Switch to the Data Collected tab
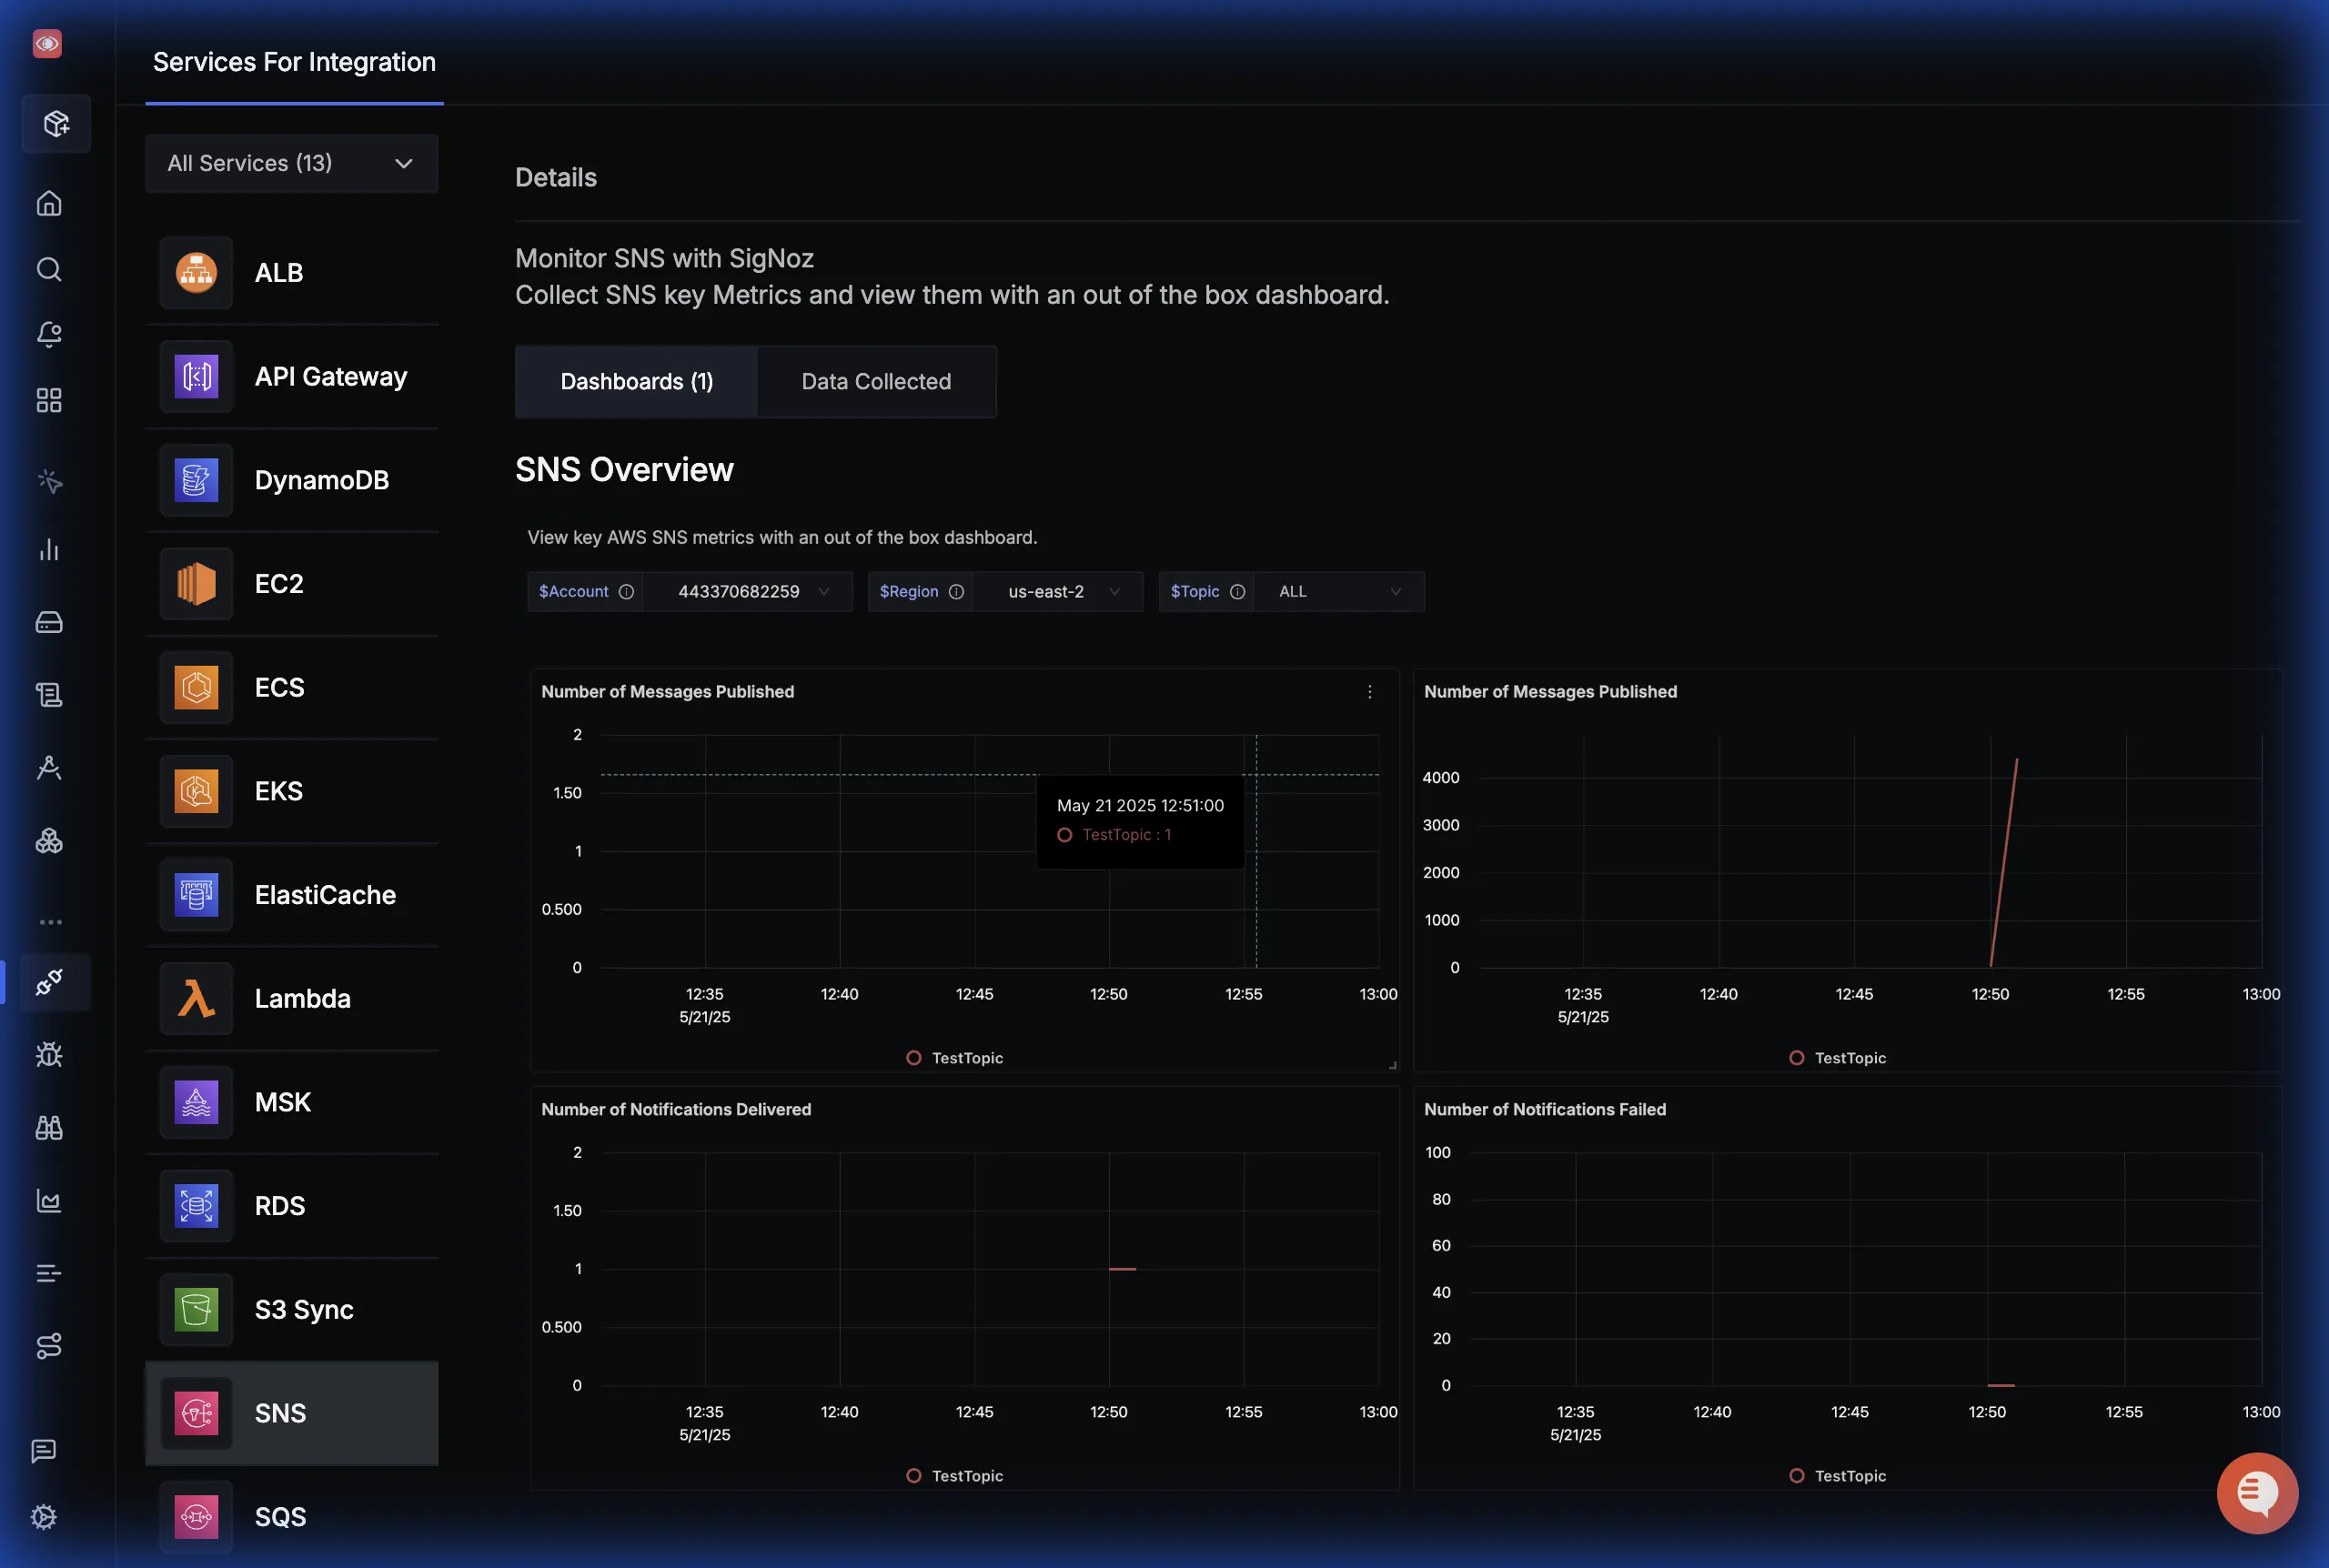2329x1568 pixels. click(x=876, y=382)
